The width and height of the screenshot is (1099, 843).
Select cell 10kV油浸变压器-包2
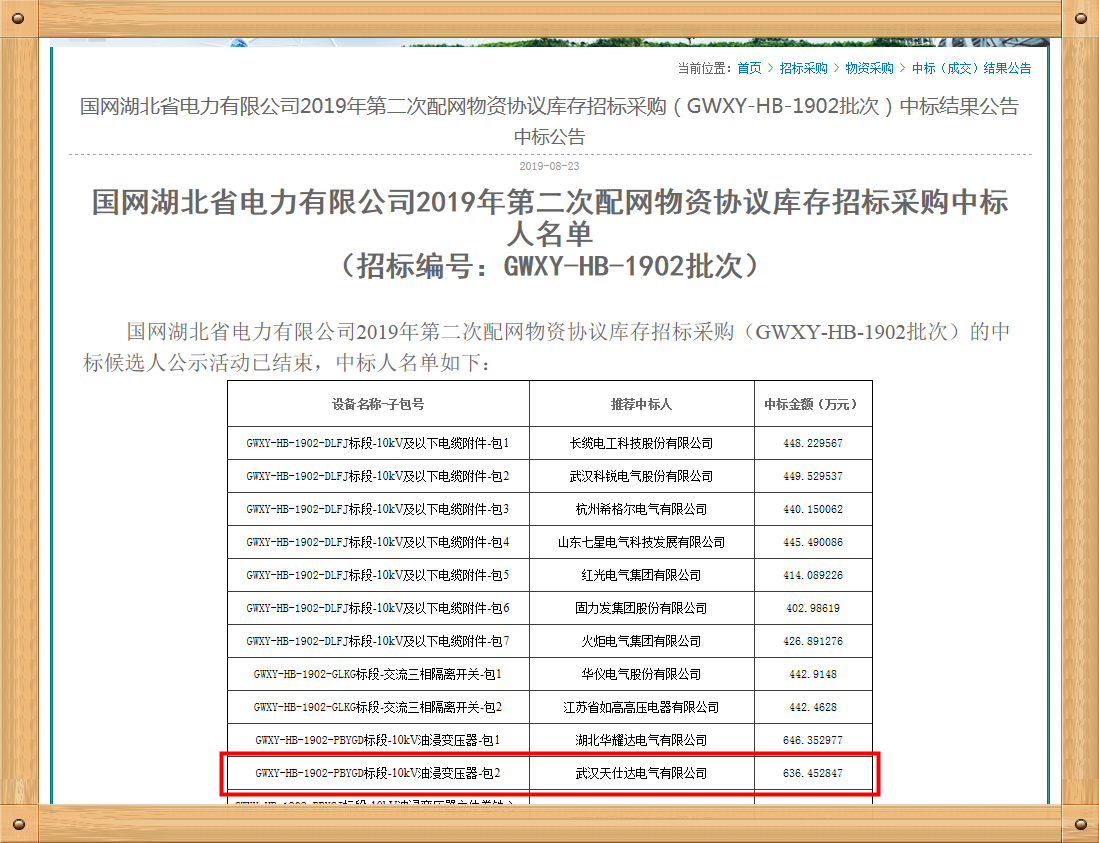pyautogui.click(x=378, y=773)
